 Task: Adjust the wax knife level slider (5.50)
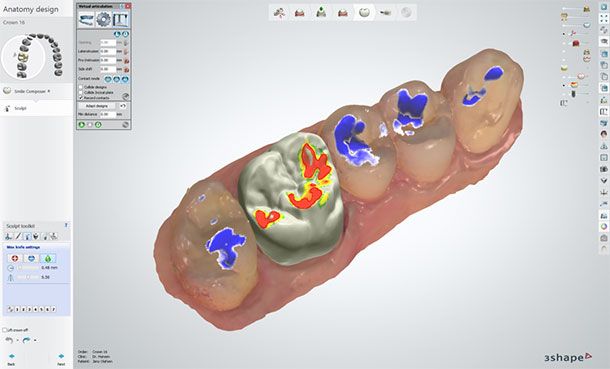tap(28, 277)
